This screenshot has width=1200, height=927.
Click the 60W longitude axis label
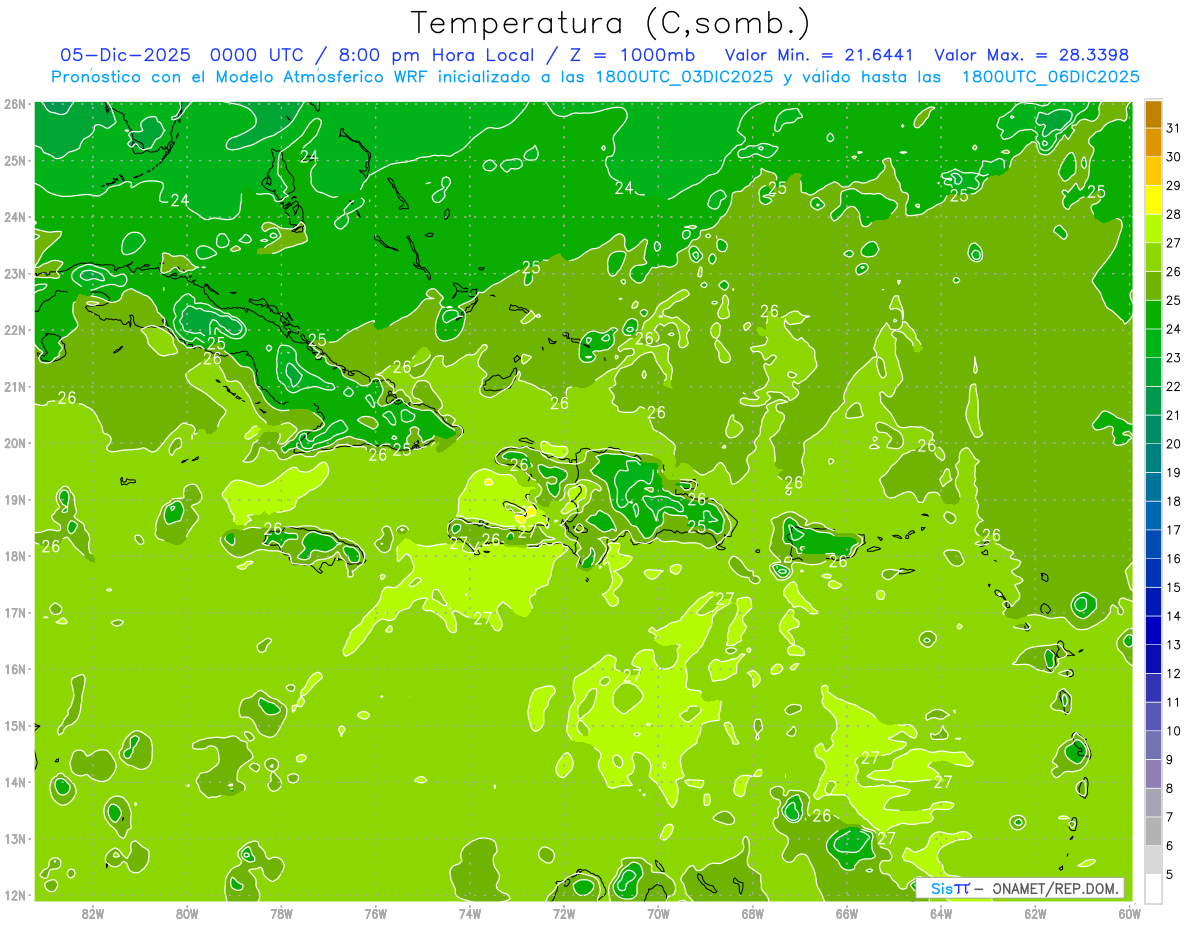pyautogui.click(x=1129, y=913)
